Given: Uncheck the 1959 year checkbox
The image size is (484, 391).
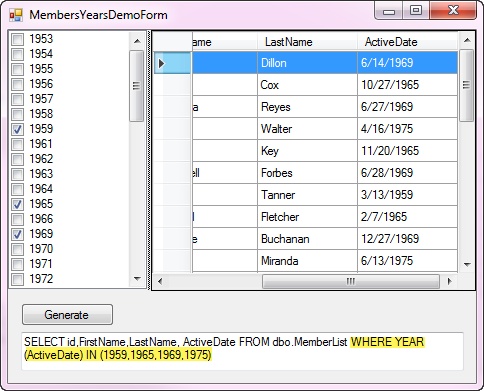Looking at the screenshot, I should pyautogui.click(x=18, y=129).
